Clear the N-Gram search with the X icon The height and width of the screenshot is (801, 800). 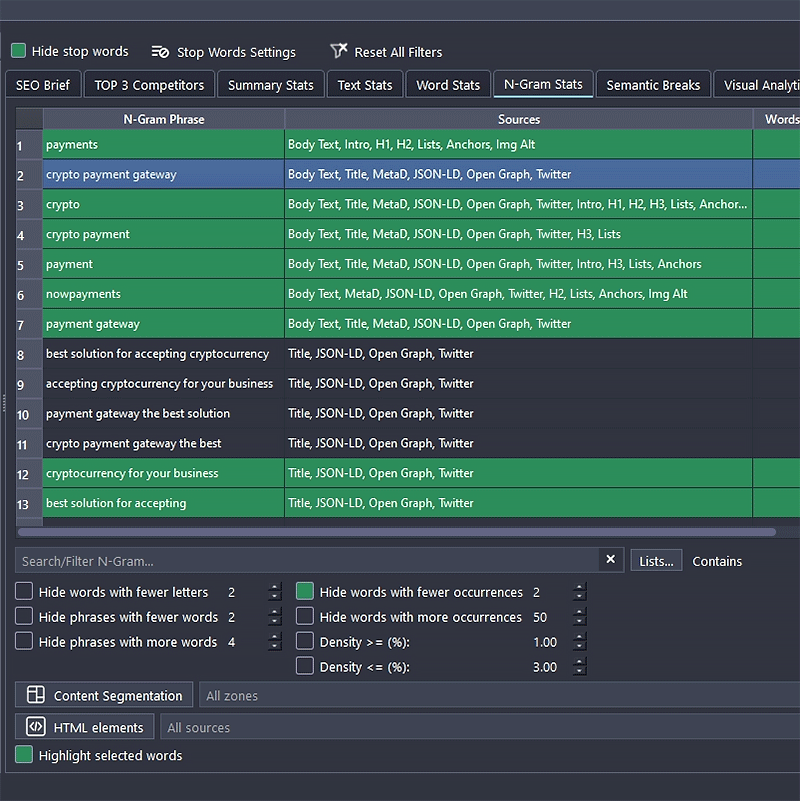coord(611,560)
